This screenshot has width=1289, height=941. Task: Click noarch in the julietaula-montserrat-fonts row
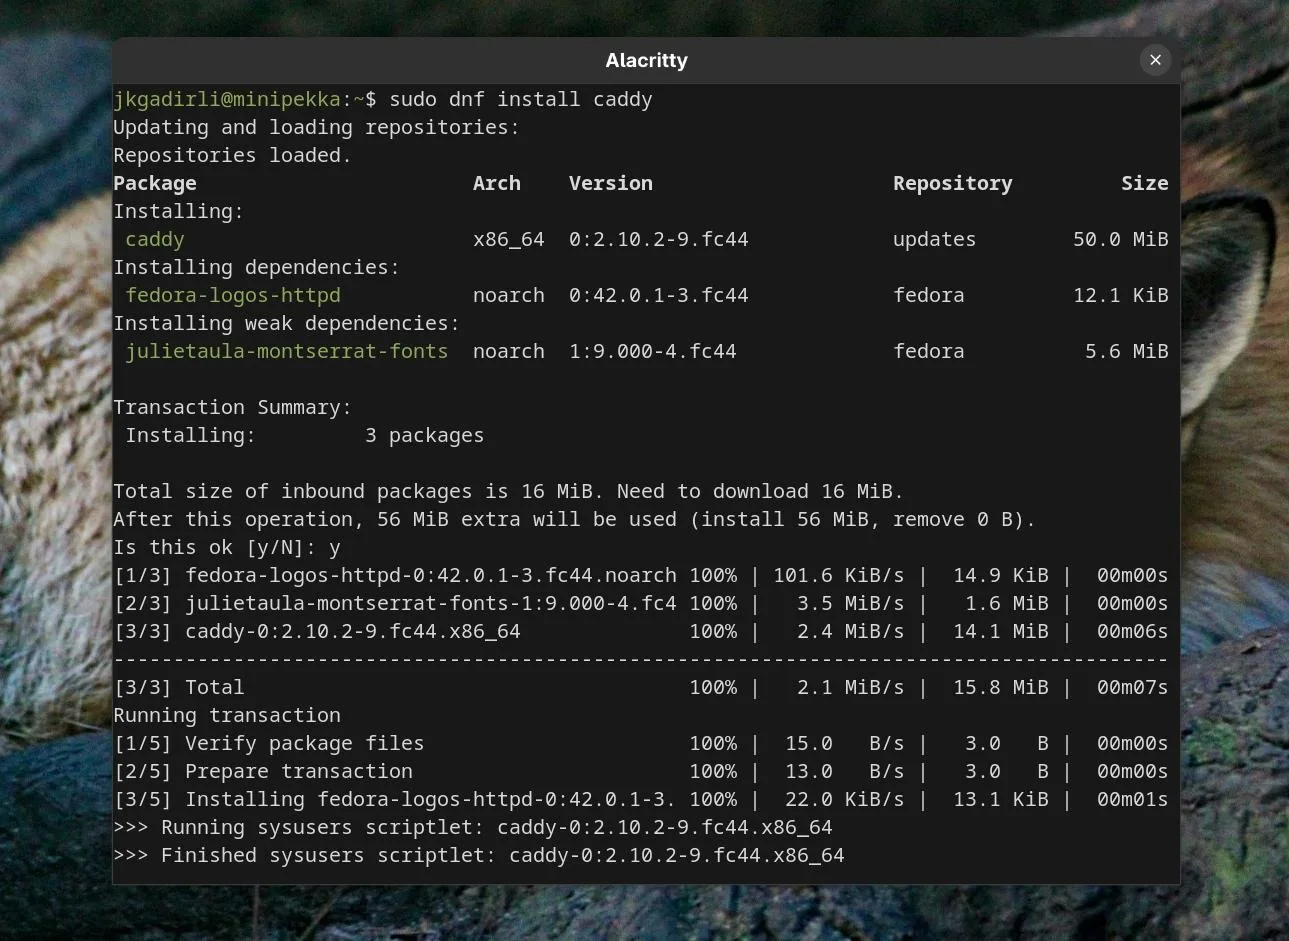(x=509, y=351)
